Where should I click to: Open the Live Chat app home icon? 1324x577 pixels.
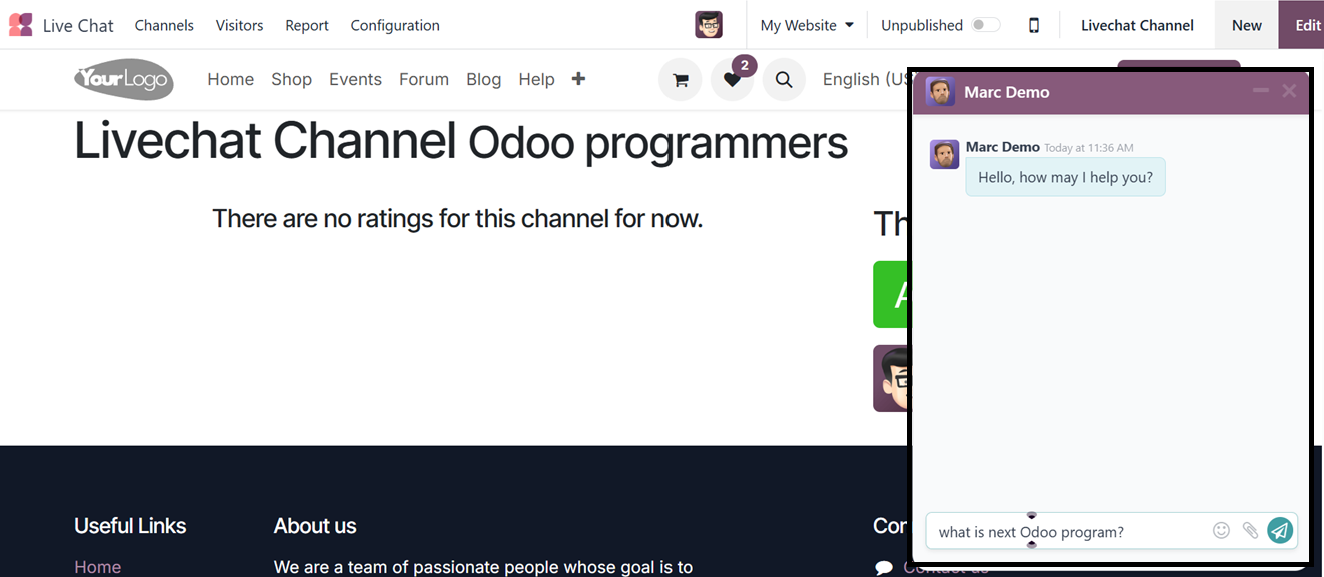tap(20, 25)
